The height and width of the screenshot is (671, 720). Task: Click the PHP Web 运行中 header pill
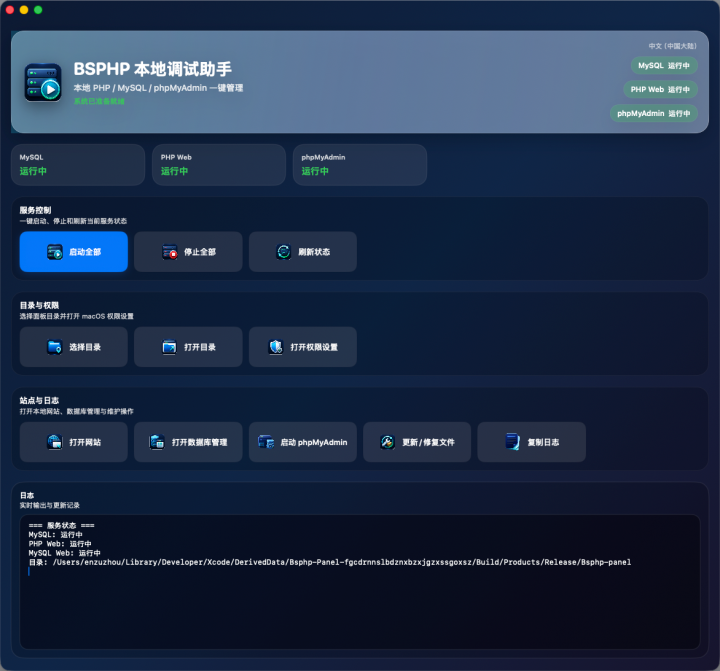coord(660,90)
